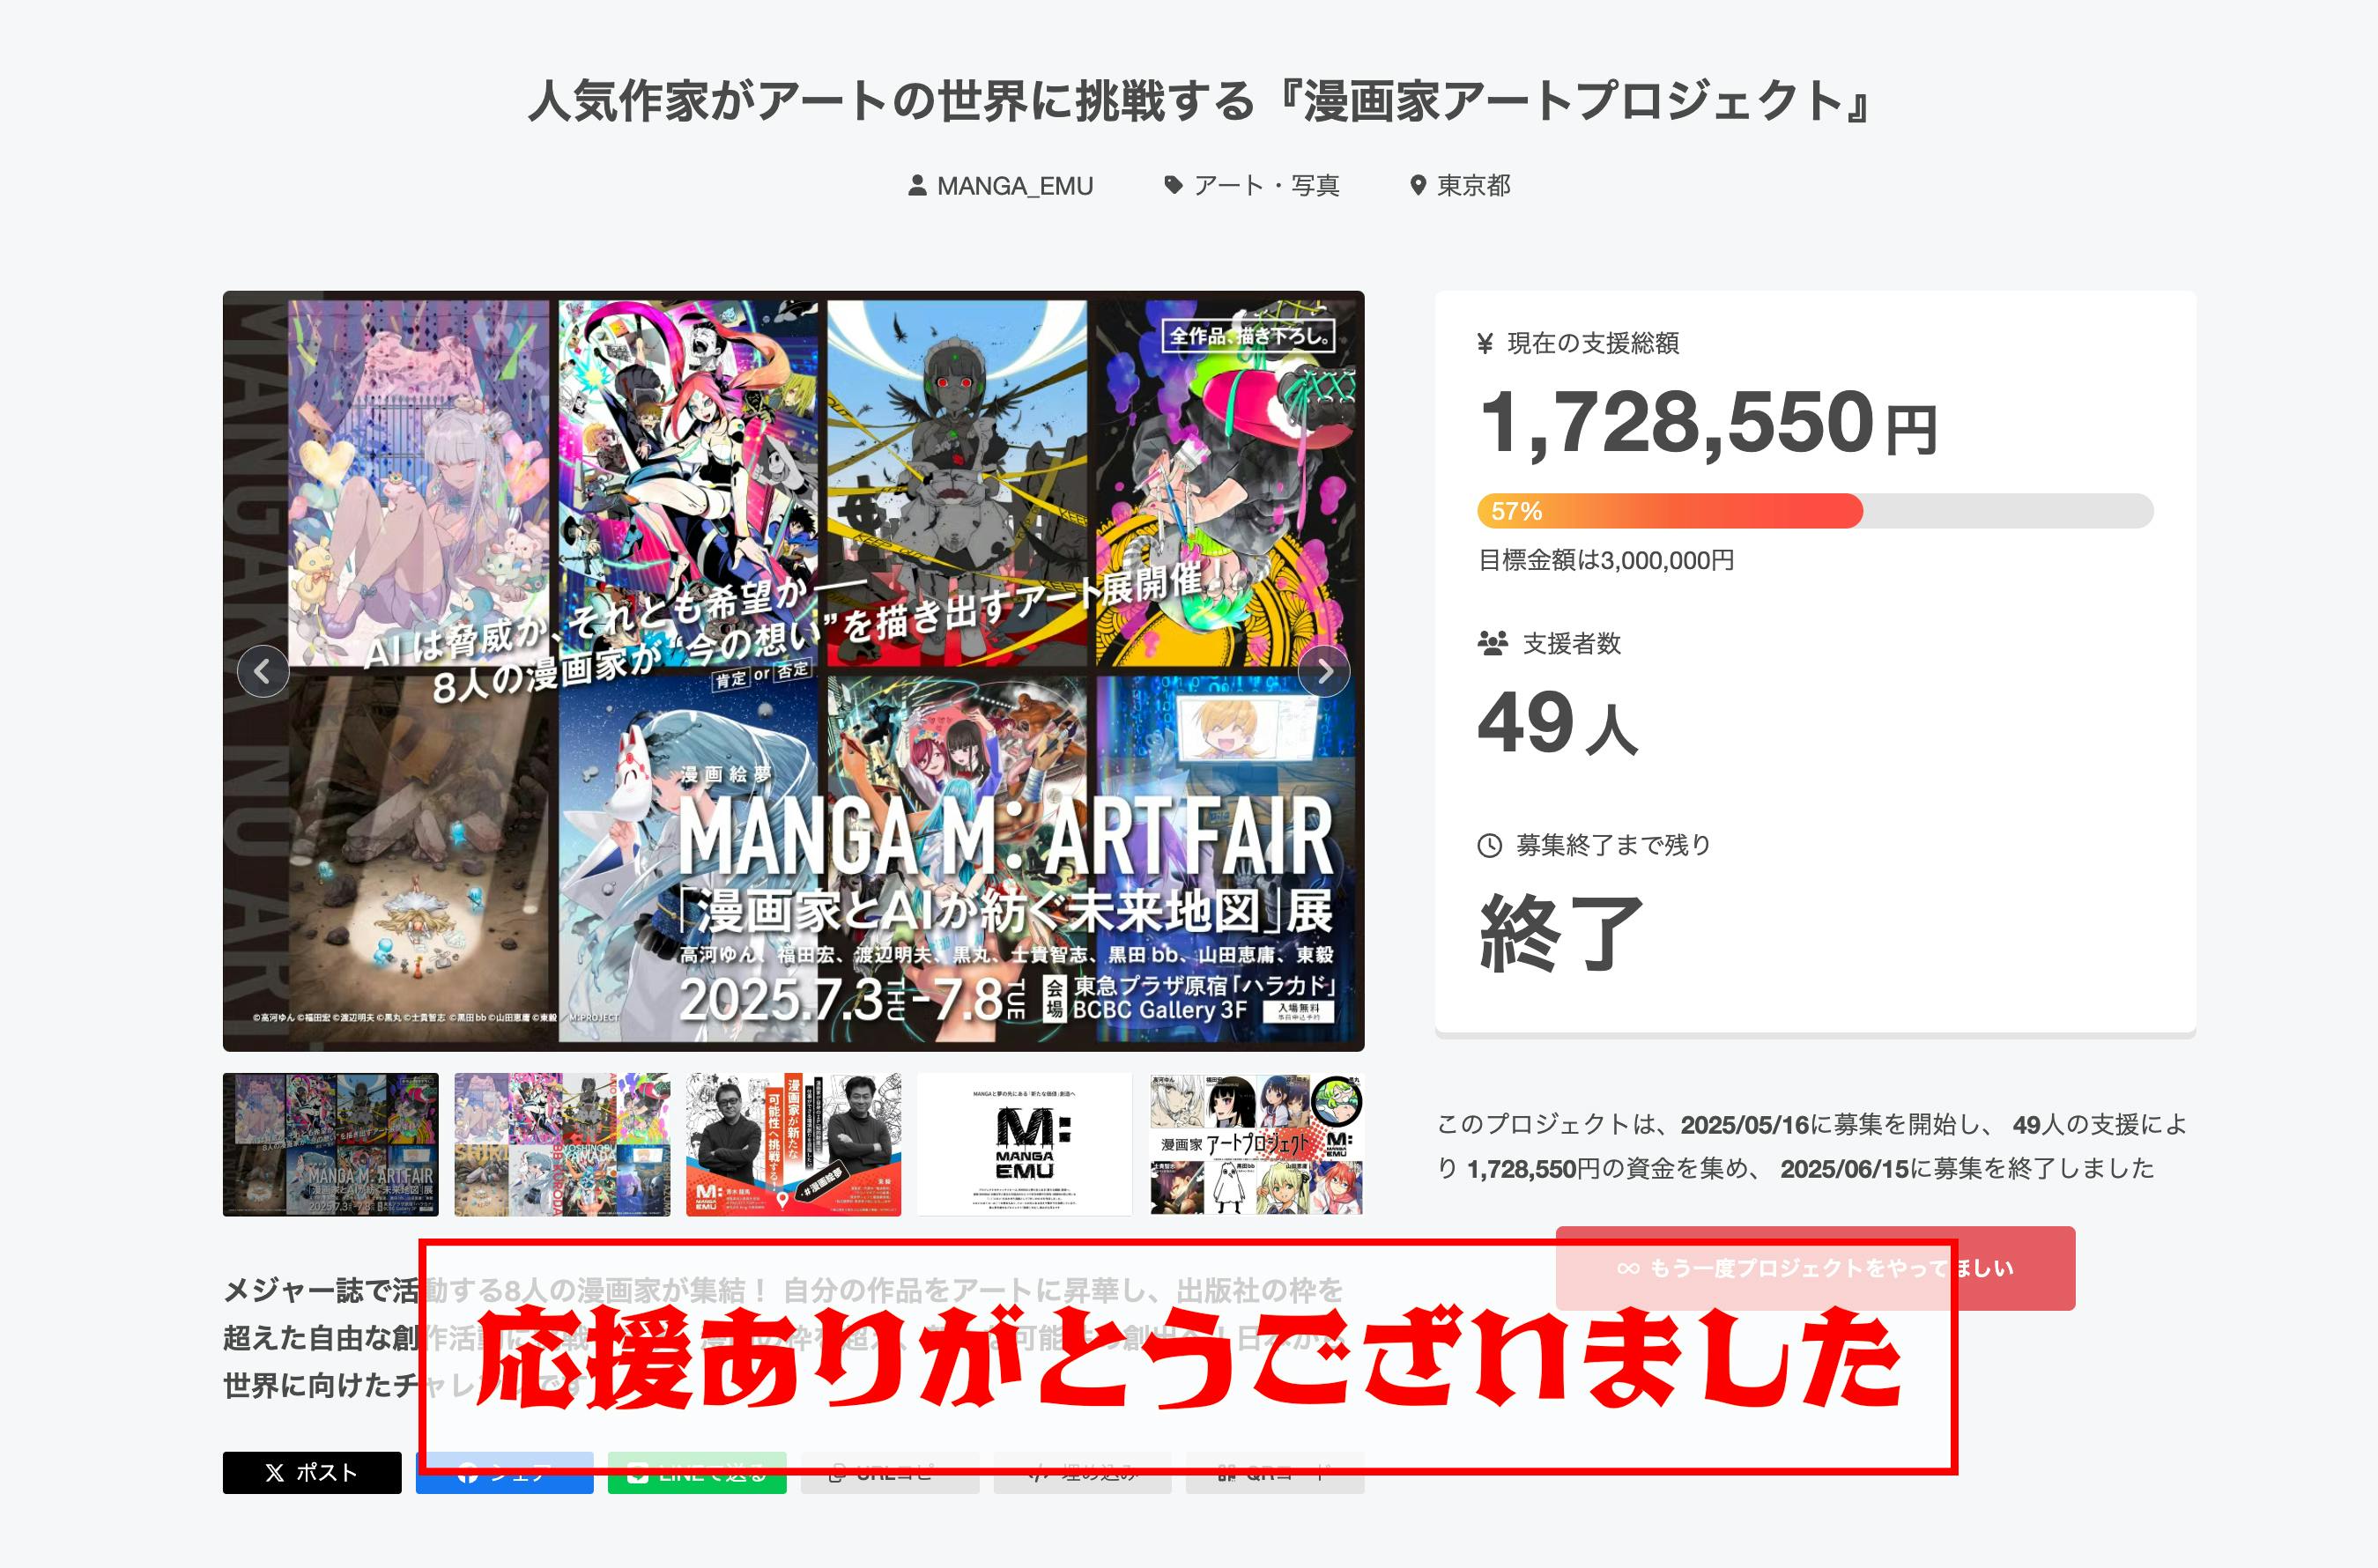Click the location pin beside 東京都
The image size is (2378, 1568).
[1417, 185]
